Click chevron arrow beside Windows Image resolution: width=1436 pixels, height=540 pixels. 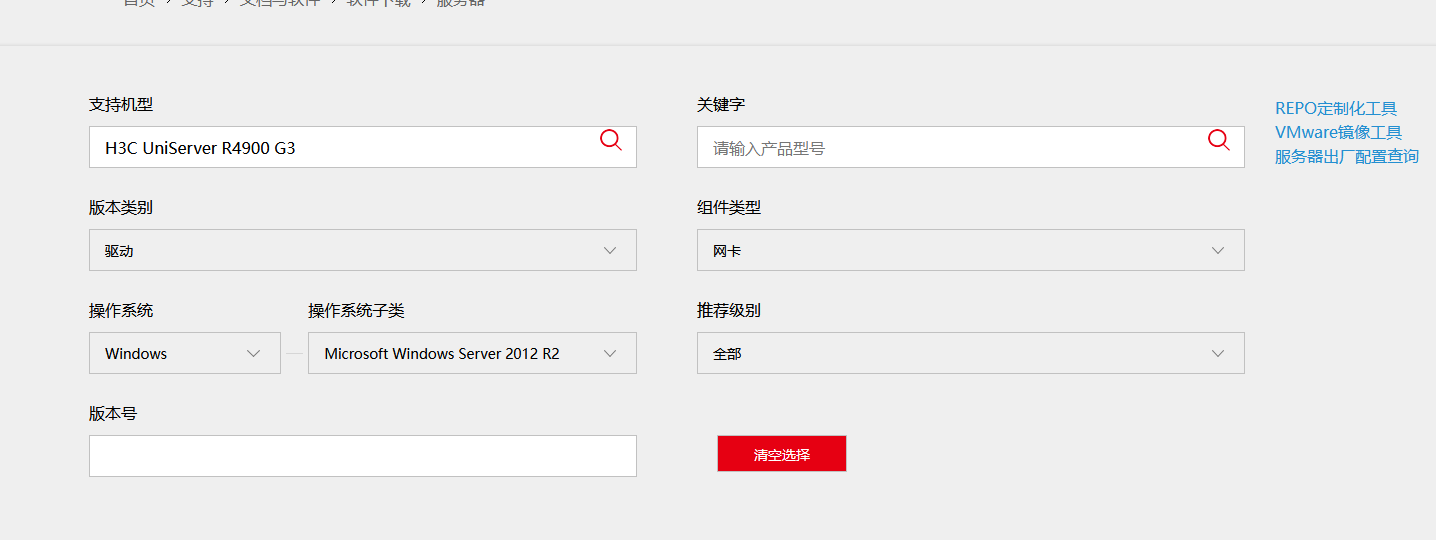254,353
